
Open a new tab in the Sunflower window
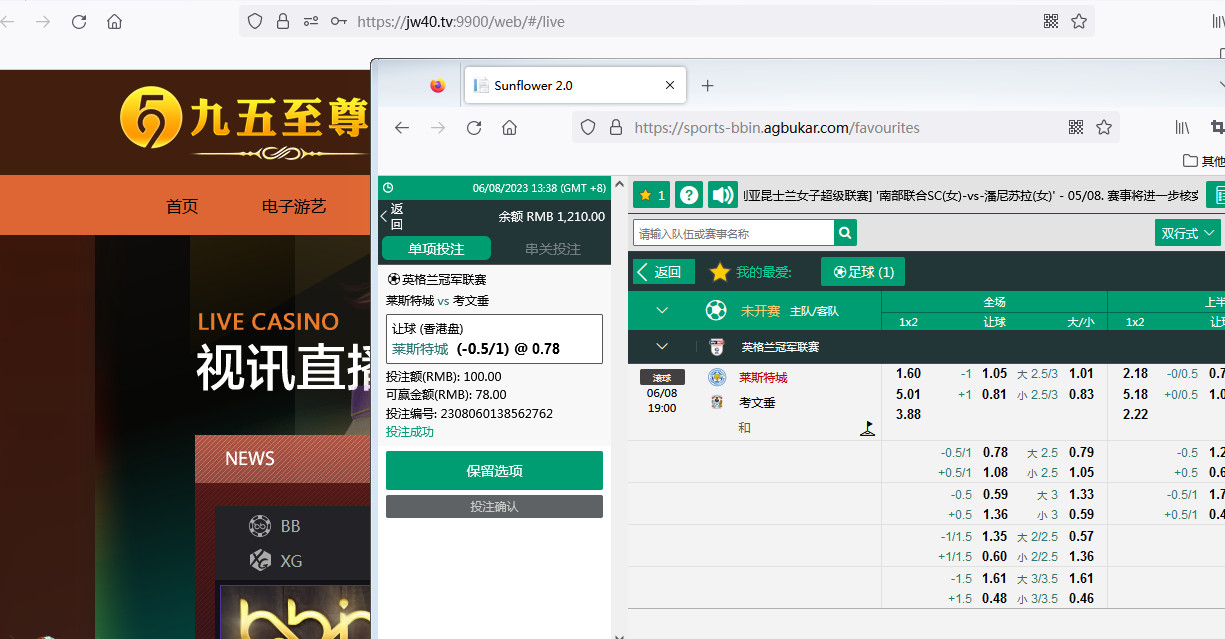(707, 86)
